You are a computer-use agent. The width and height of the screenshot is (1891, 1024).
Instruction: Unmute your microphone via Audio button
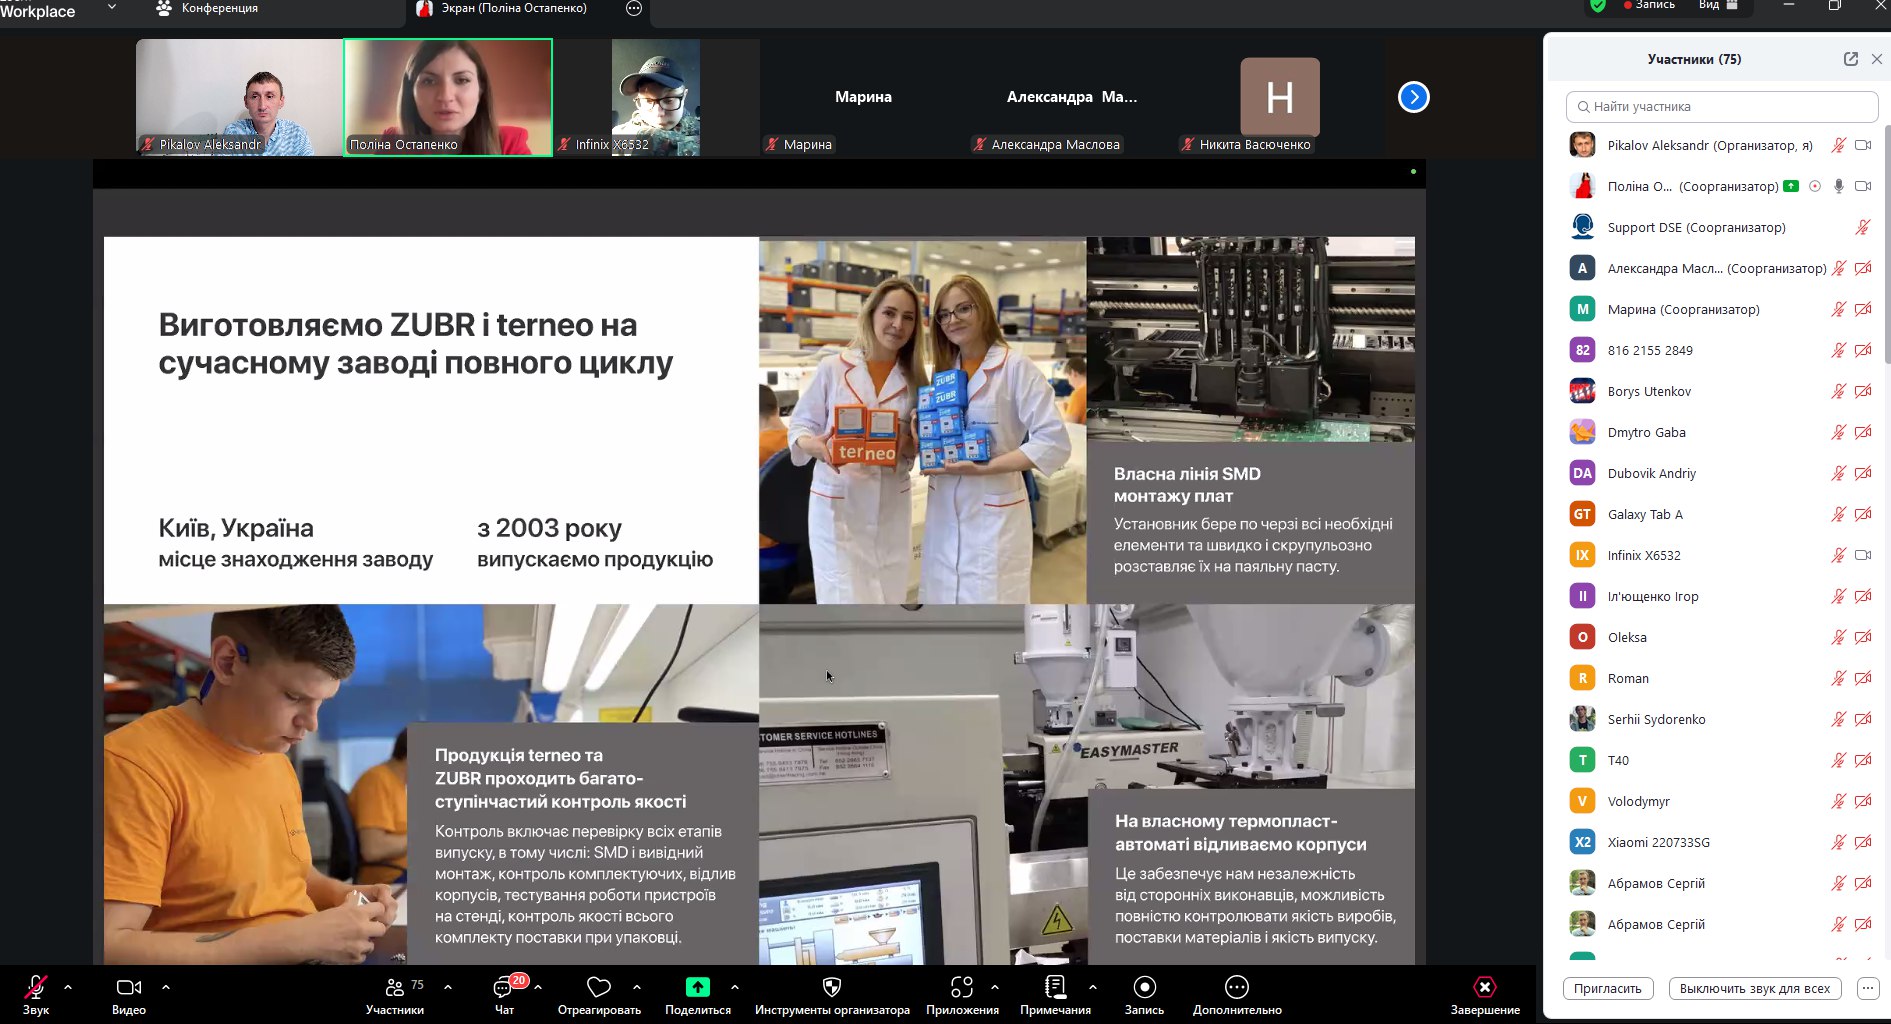(36, 988)
